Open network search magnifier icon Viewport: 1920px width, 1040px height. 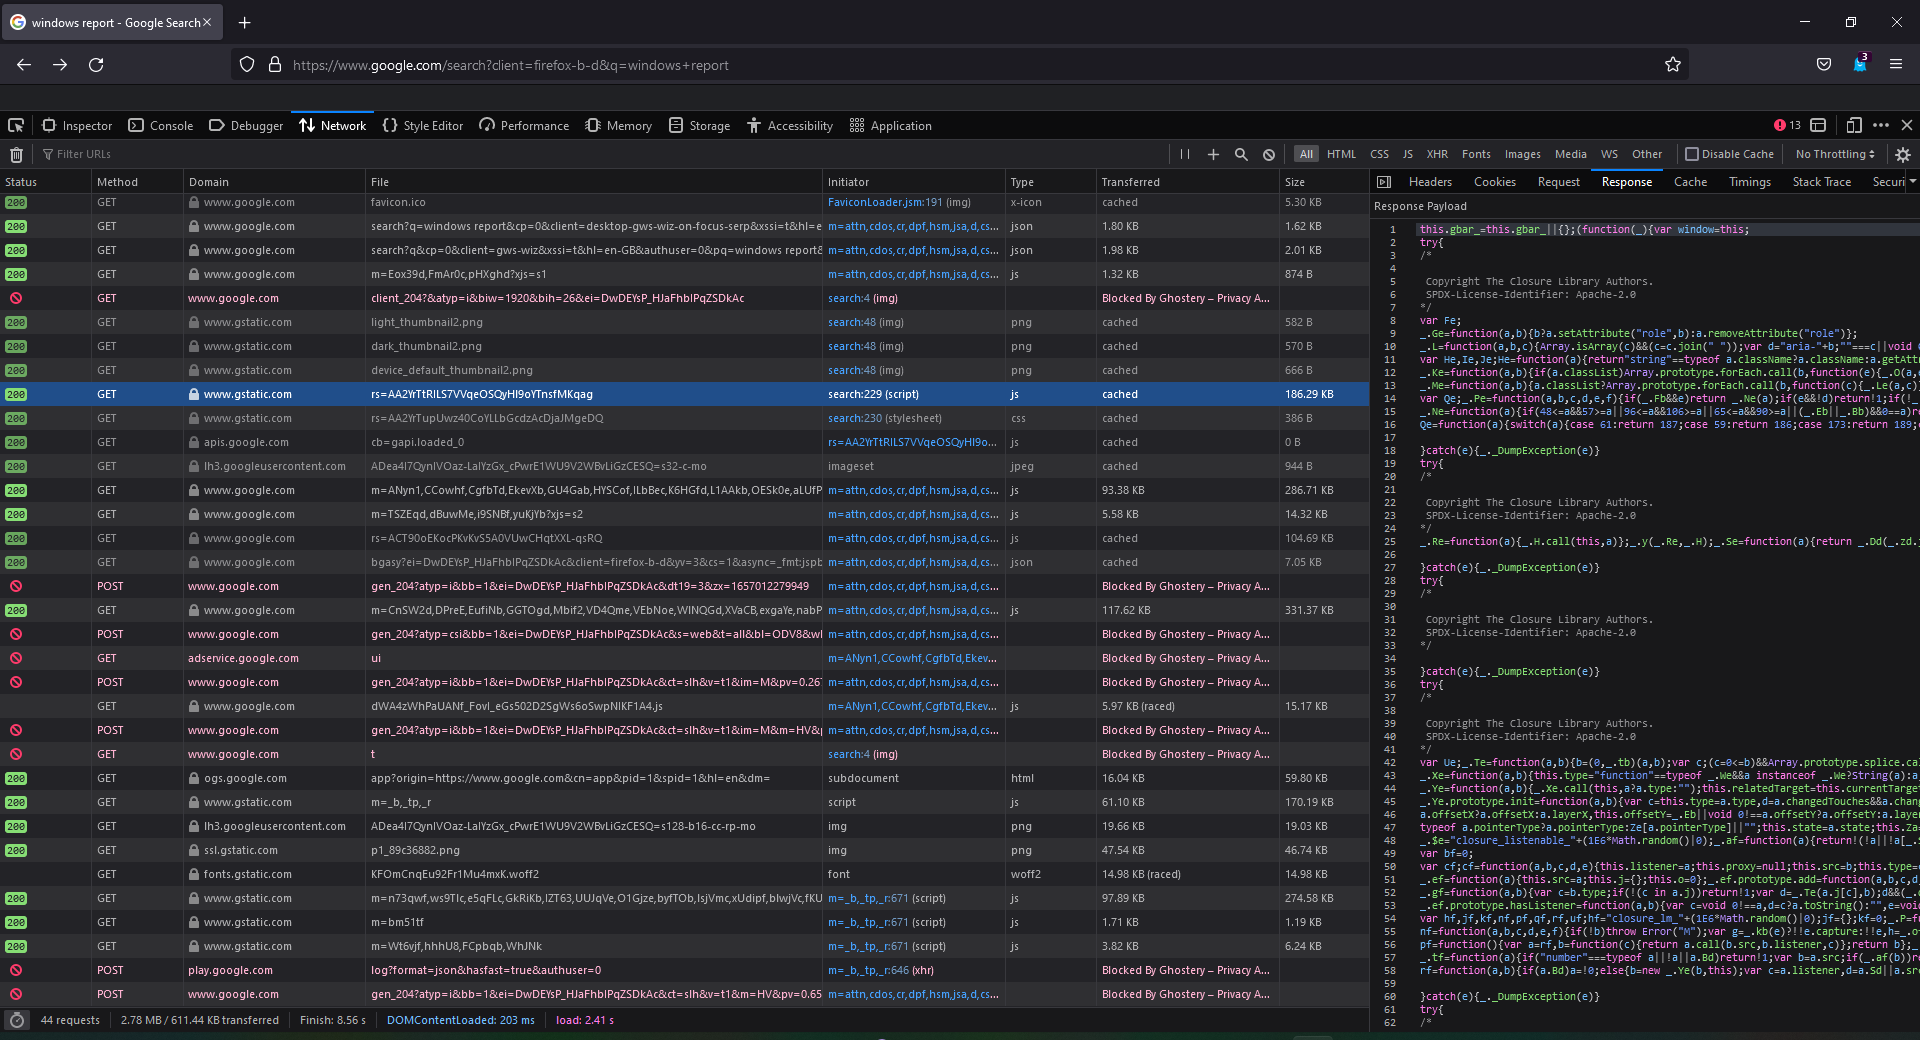[1241, 155]
